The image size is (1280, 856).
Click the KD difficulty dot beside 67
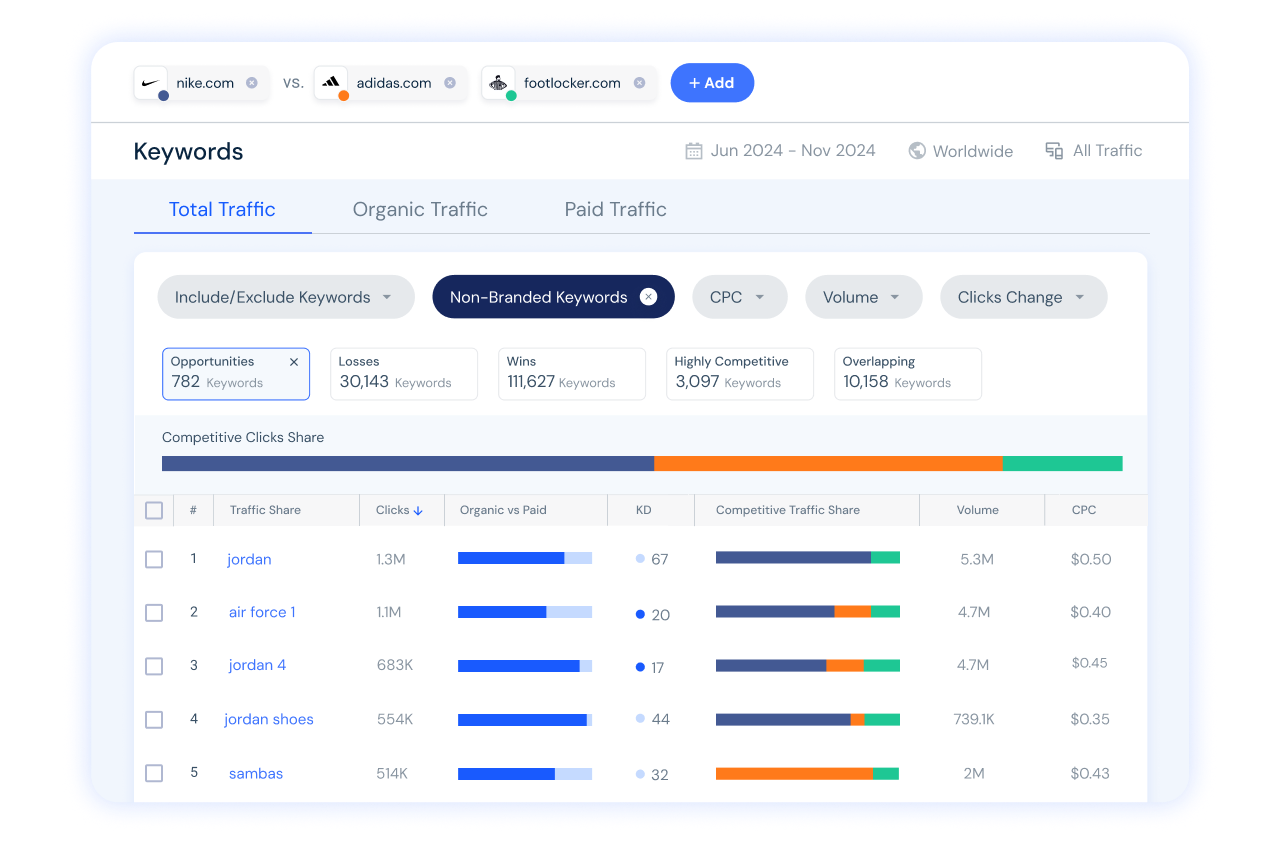pyautogui.click(x=640, y=559)
